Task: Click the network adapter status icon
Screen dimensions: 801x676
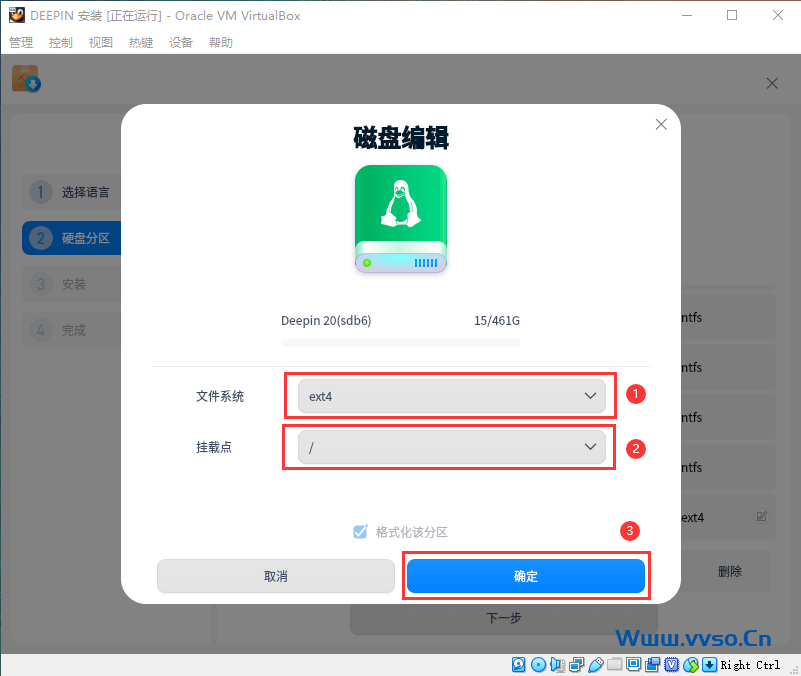Action: tap(576, 664)
